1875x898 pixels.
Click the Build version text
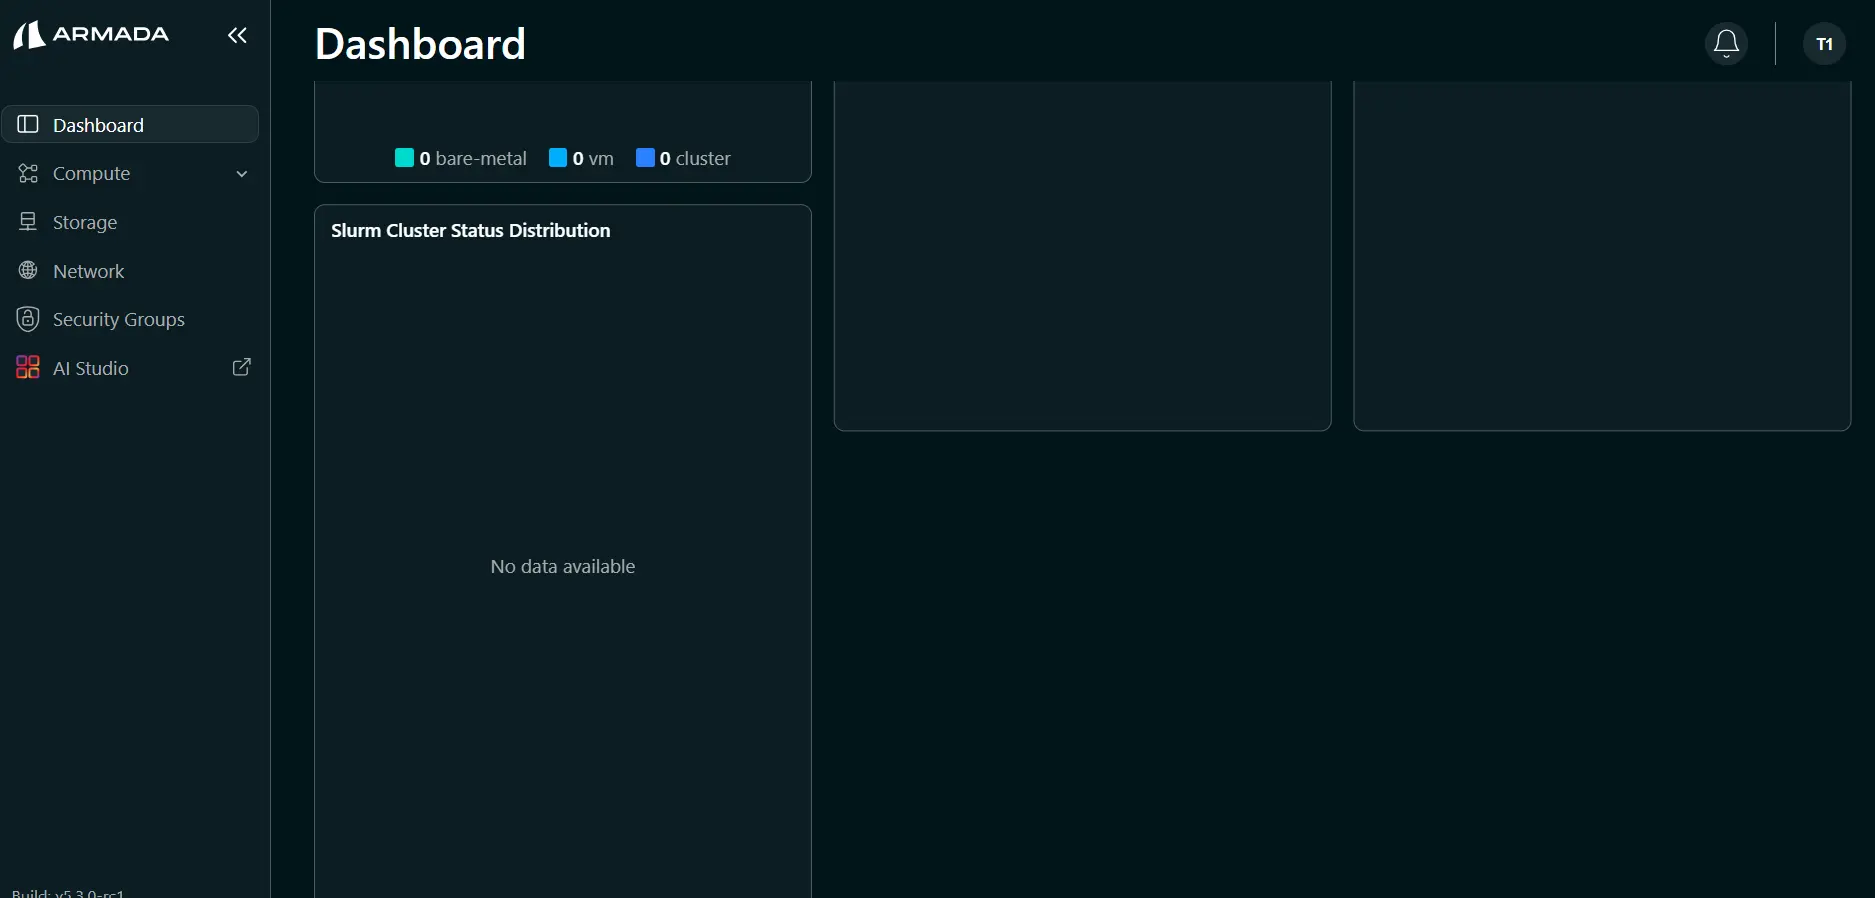click(68, 892)
